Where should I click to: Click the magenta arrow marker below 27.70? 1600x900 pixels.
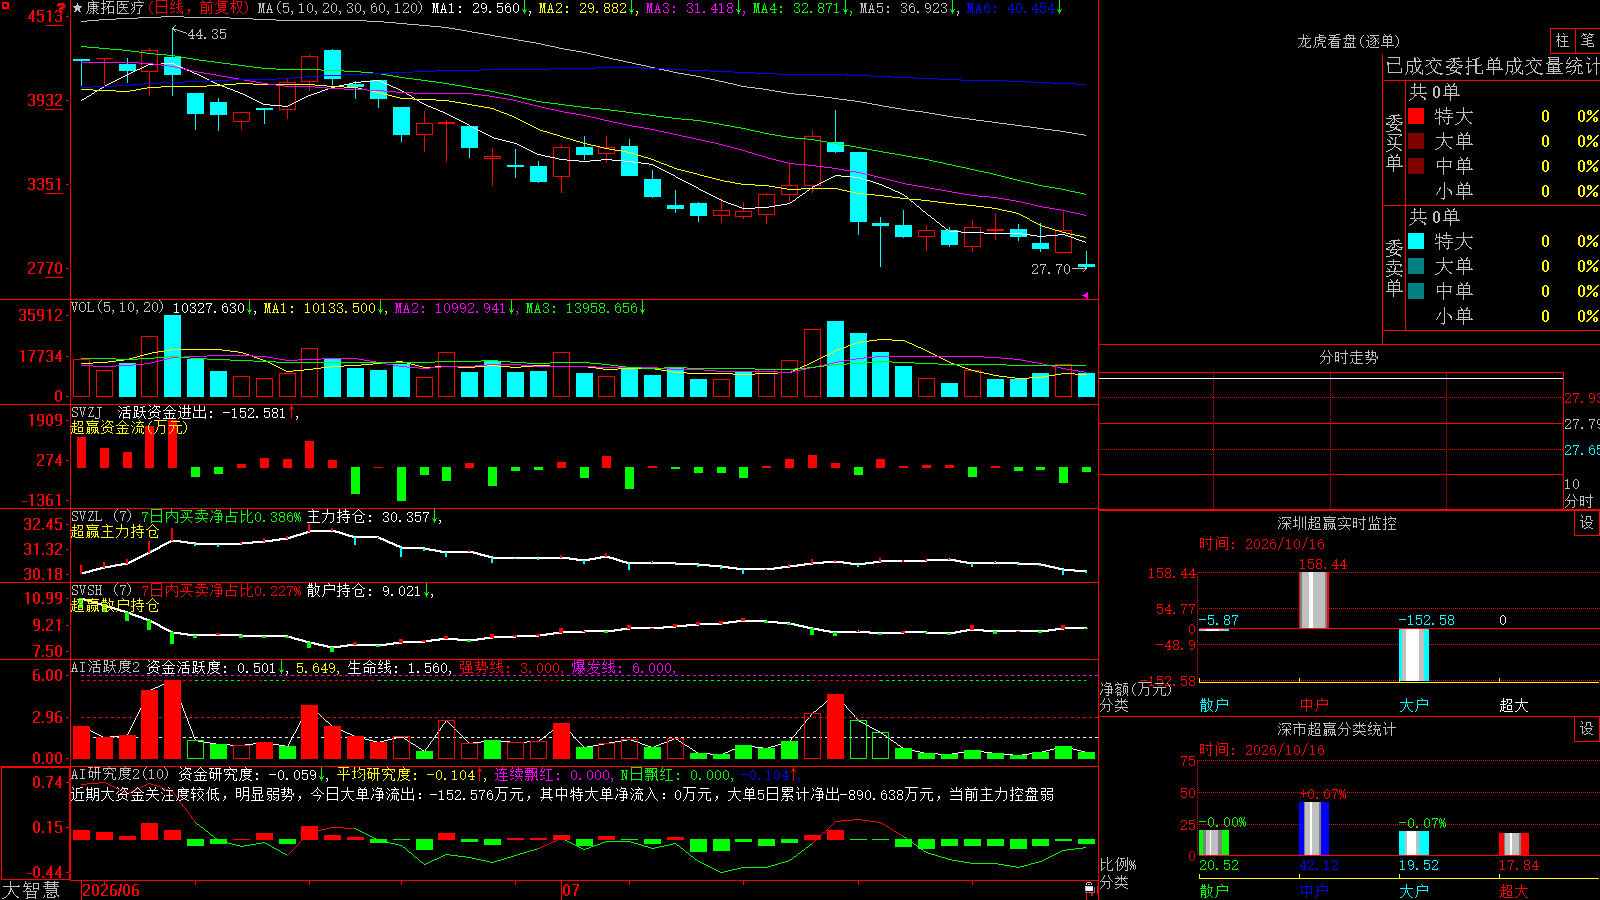[x=1085, y=295]
